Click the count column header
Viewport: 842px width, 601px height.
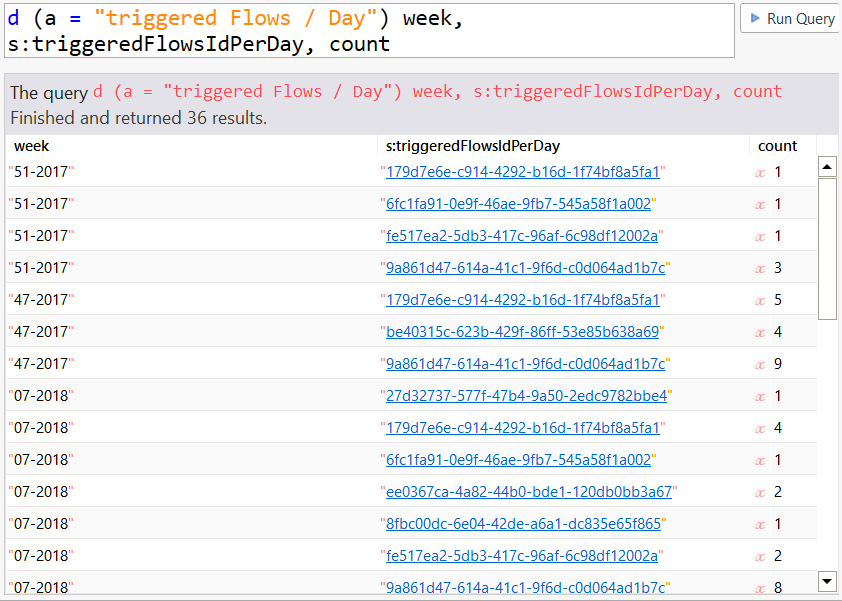click(x=777, y=146)
